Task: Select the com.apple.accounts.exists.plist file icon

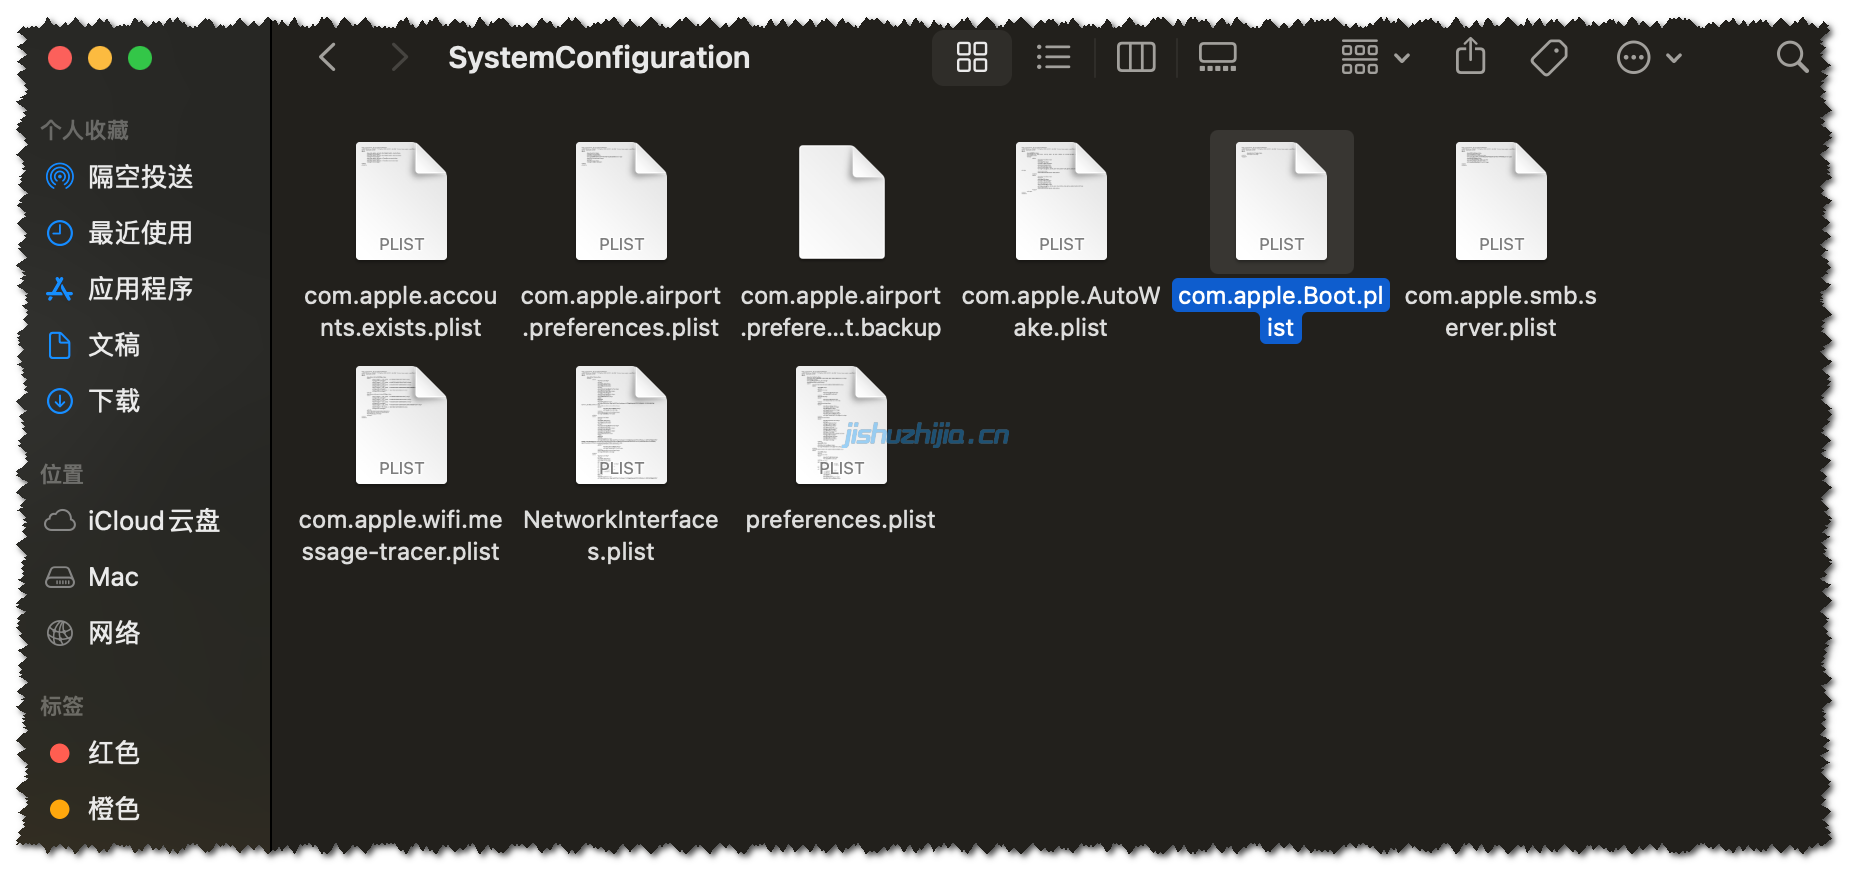Action: click(401, 201)
